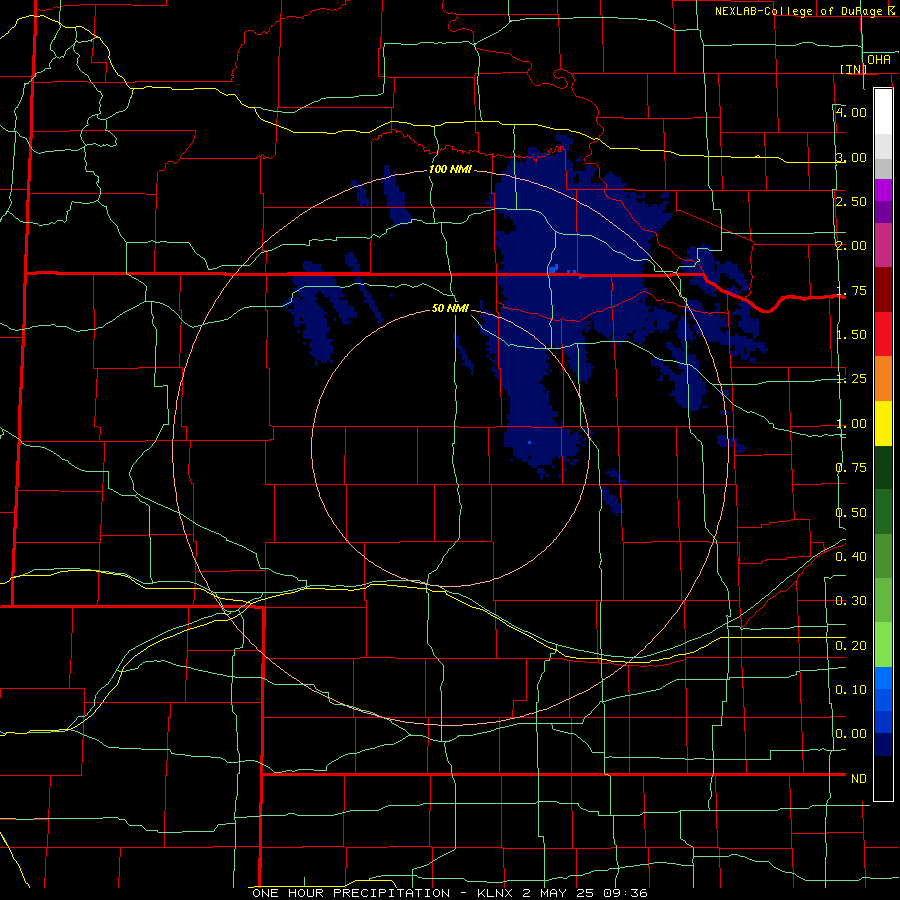Pick the yellow swatch beside 1.00

point(883,423)
